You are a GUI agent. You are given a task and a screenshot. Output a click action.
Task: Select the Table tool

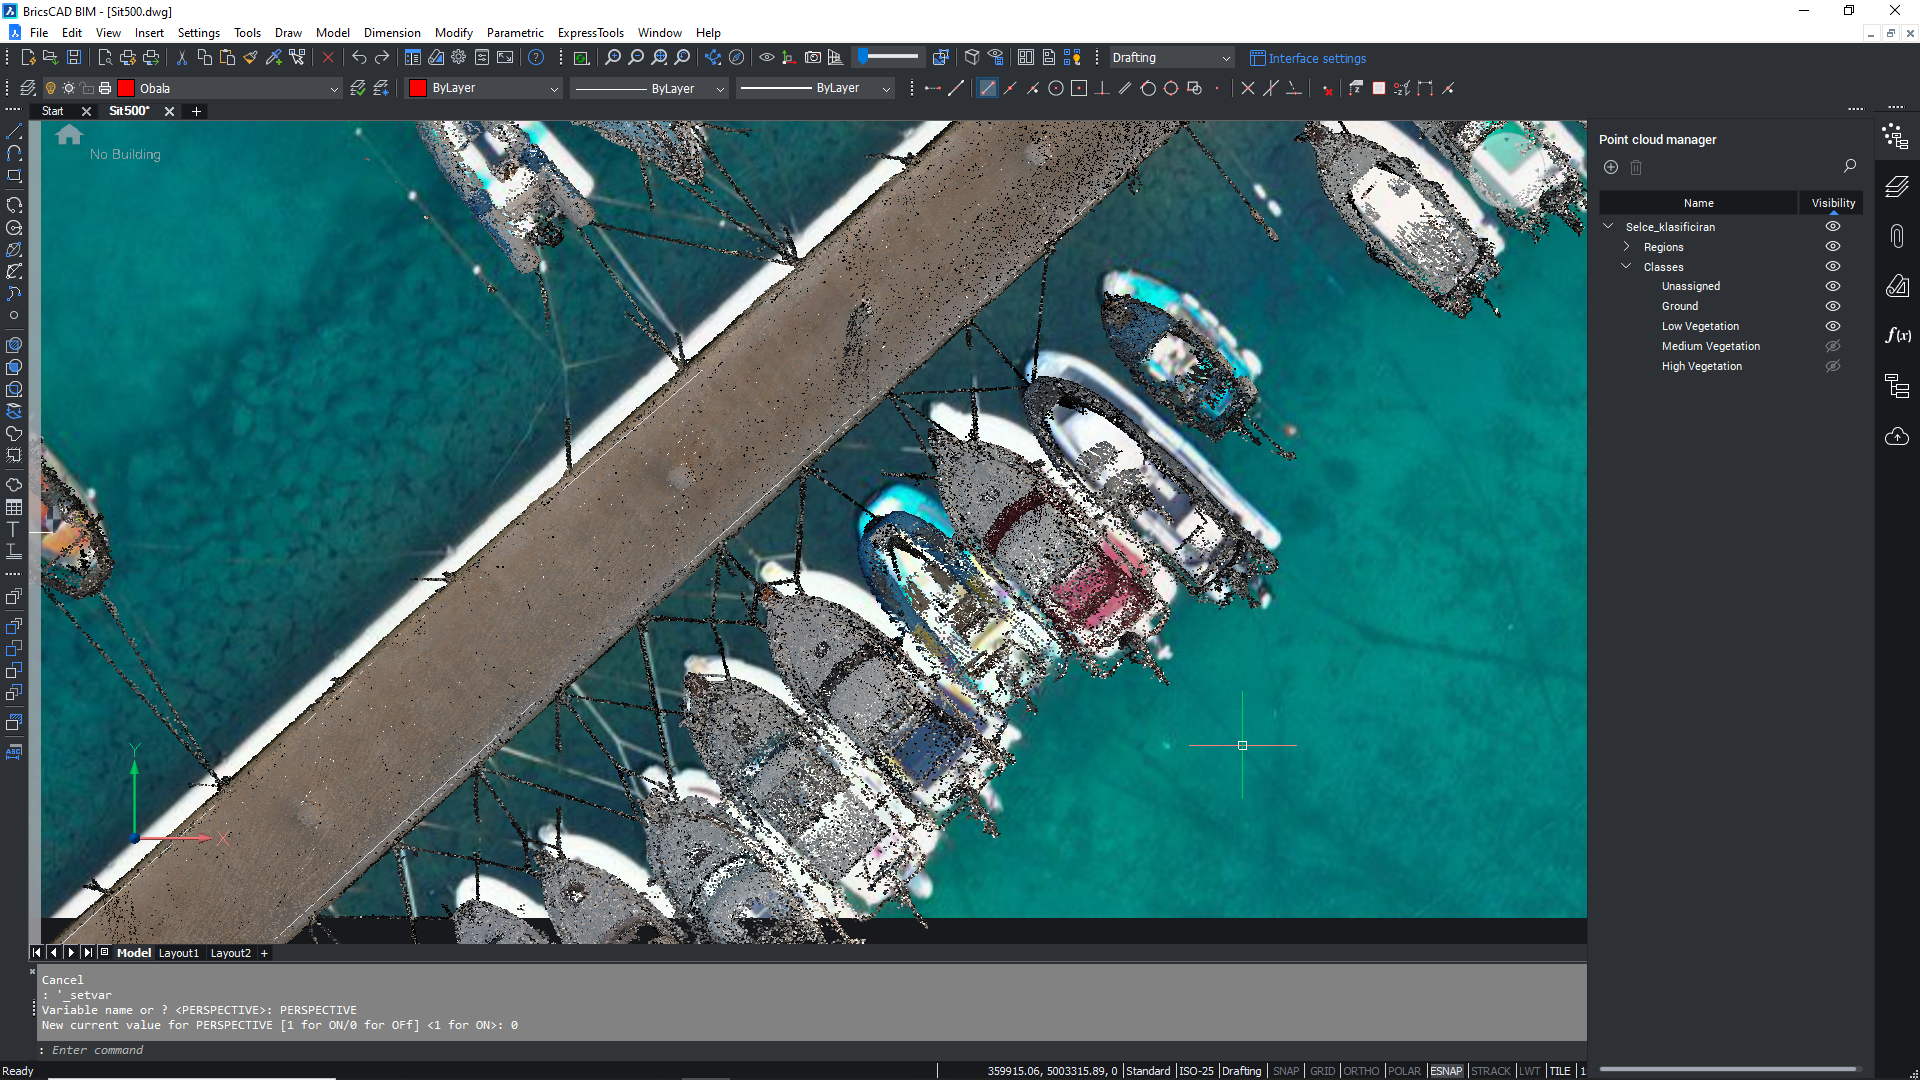click(x=14, y=507)
